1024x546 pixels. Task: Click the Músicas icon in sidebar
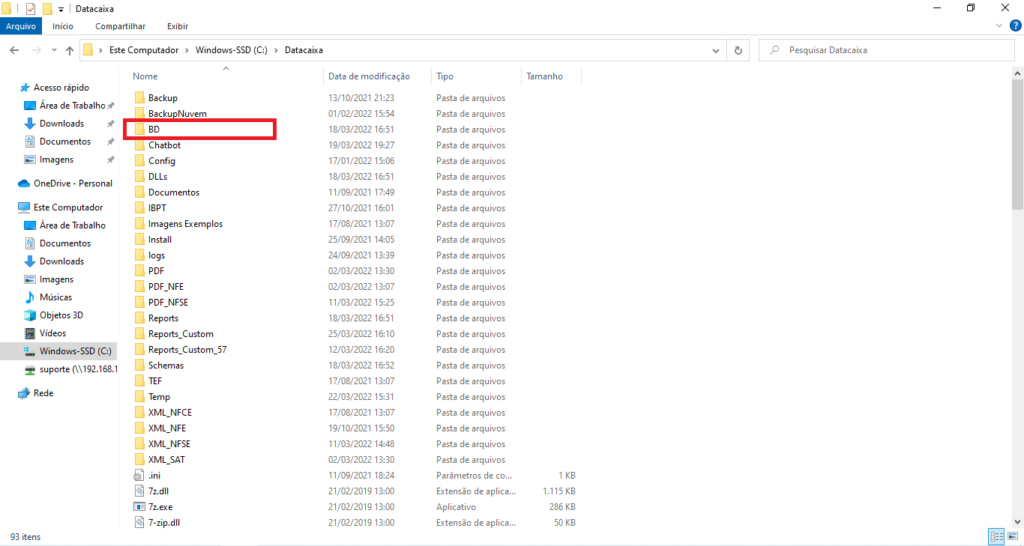30,297
